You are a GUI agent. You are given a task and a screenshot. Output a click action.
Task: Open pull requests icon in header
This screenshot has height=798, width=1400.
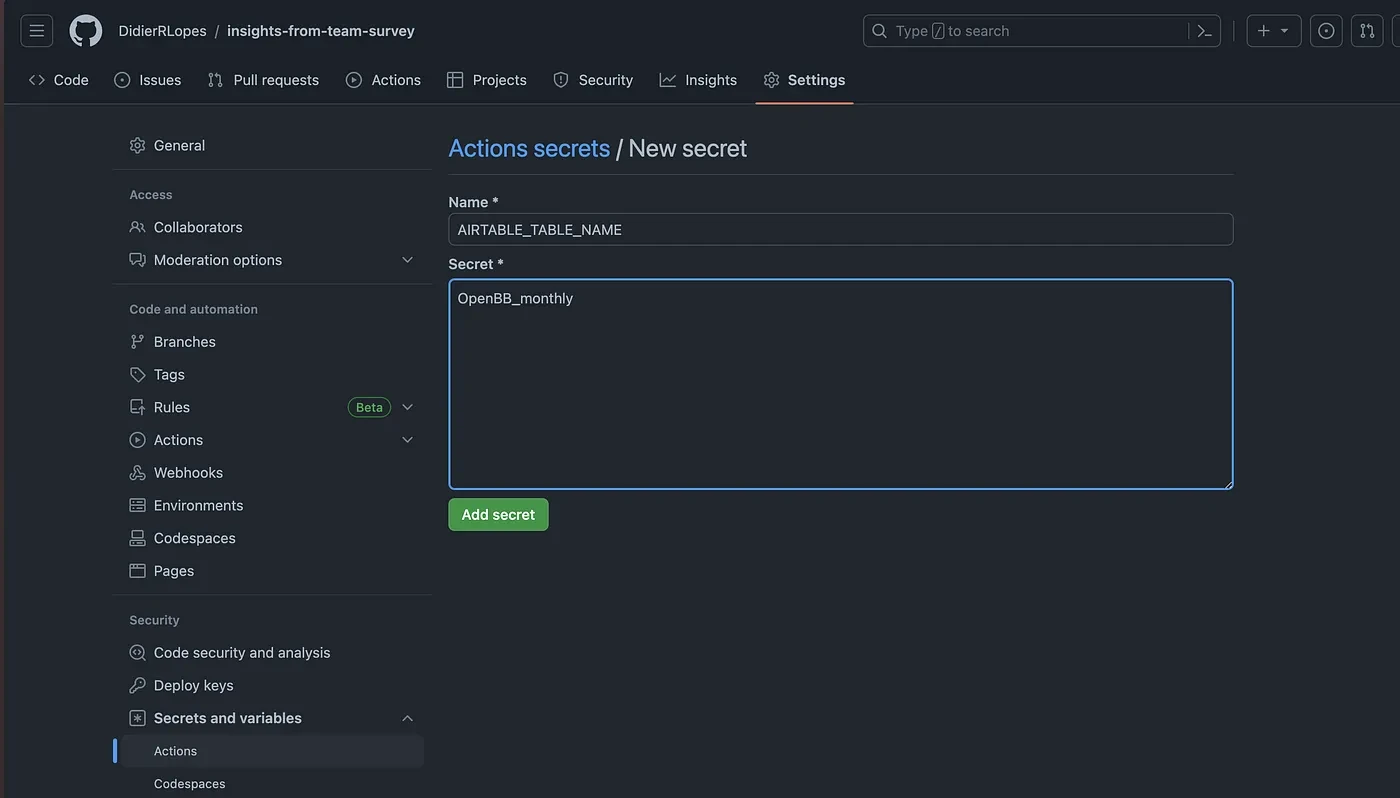click(x=1367, y=31)
